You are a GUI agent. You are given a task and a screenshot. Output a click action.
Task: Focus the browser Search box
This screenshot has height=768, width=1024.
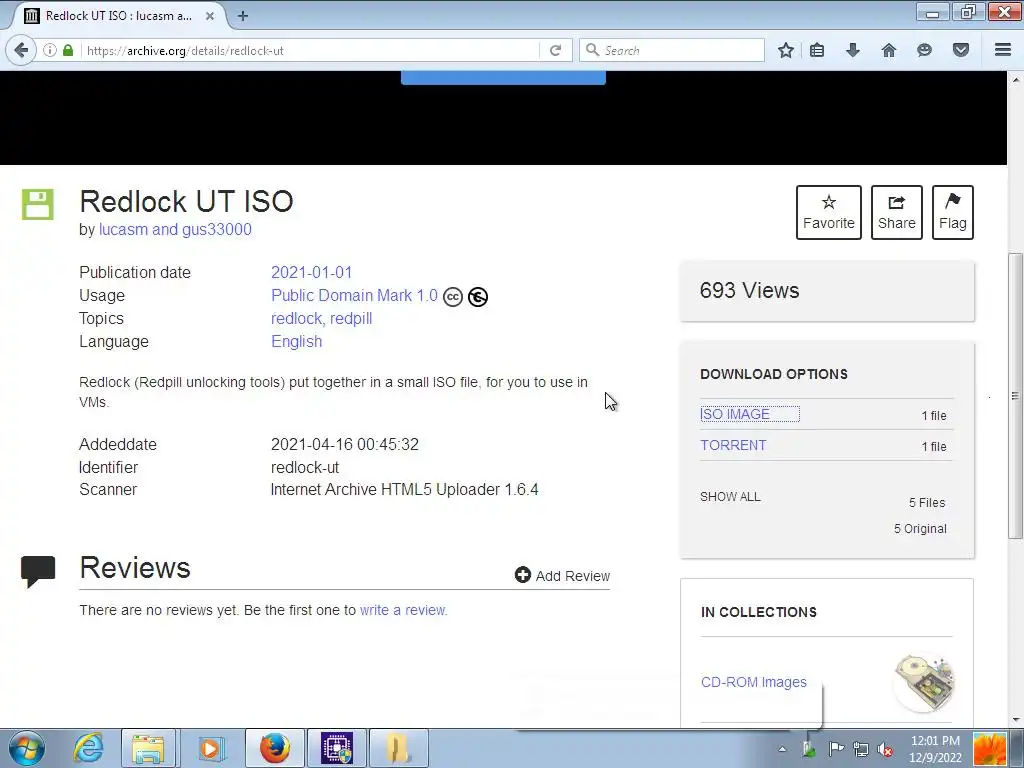click(672, 50)
